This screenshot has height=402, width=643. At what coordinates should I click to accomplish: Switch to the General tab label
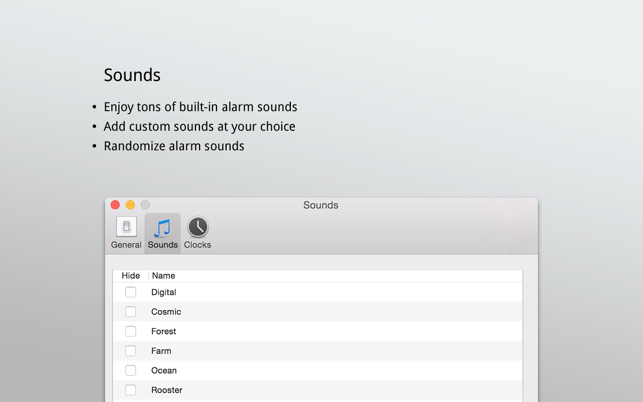click(x=126, y=245)
